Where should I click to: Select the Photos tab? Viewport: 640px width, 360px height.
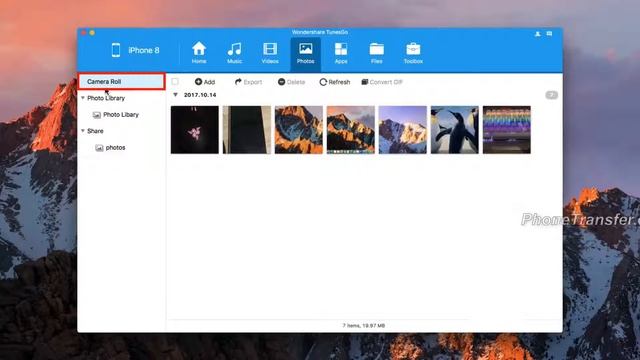pyautogui.click(x=305, y=54)
